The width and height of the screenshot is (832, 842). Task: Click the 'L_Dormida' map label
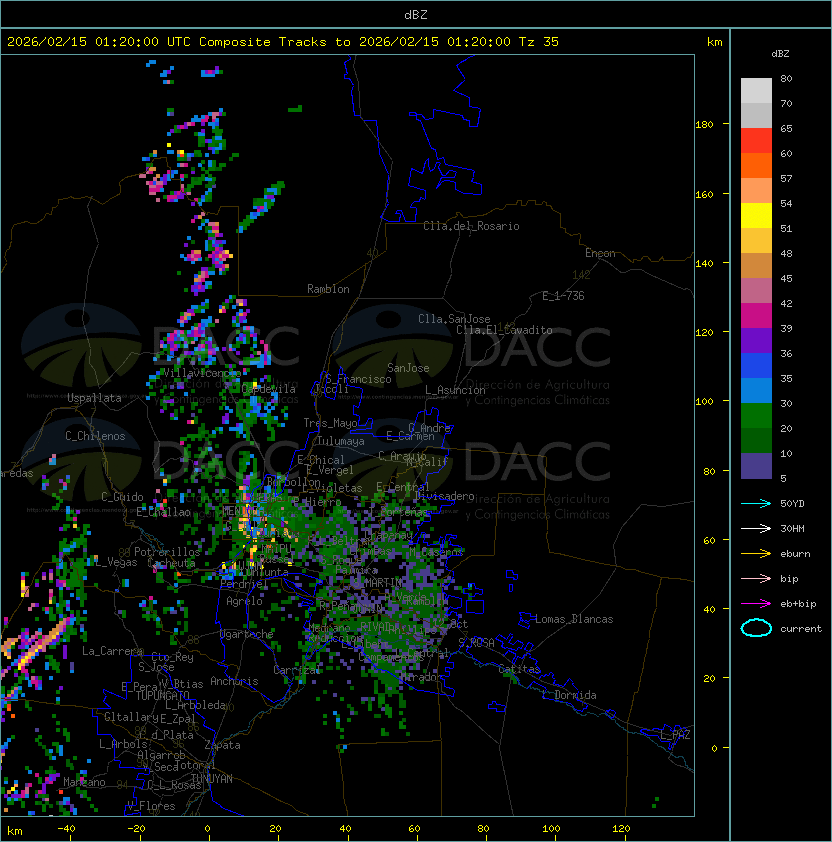pyautogui.click(x=570, y=695)
